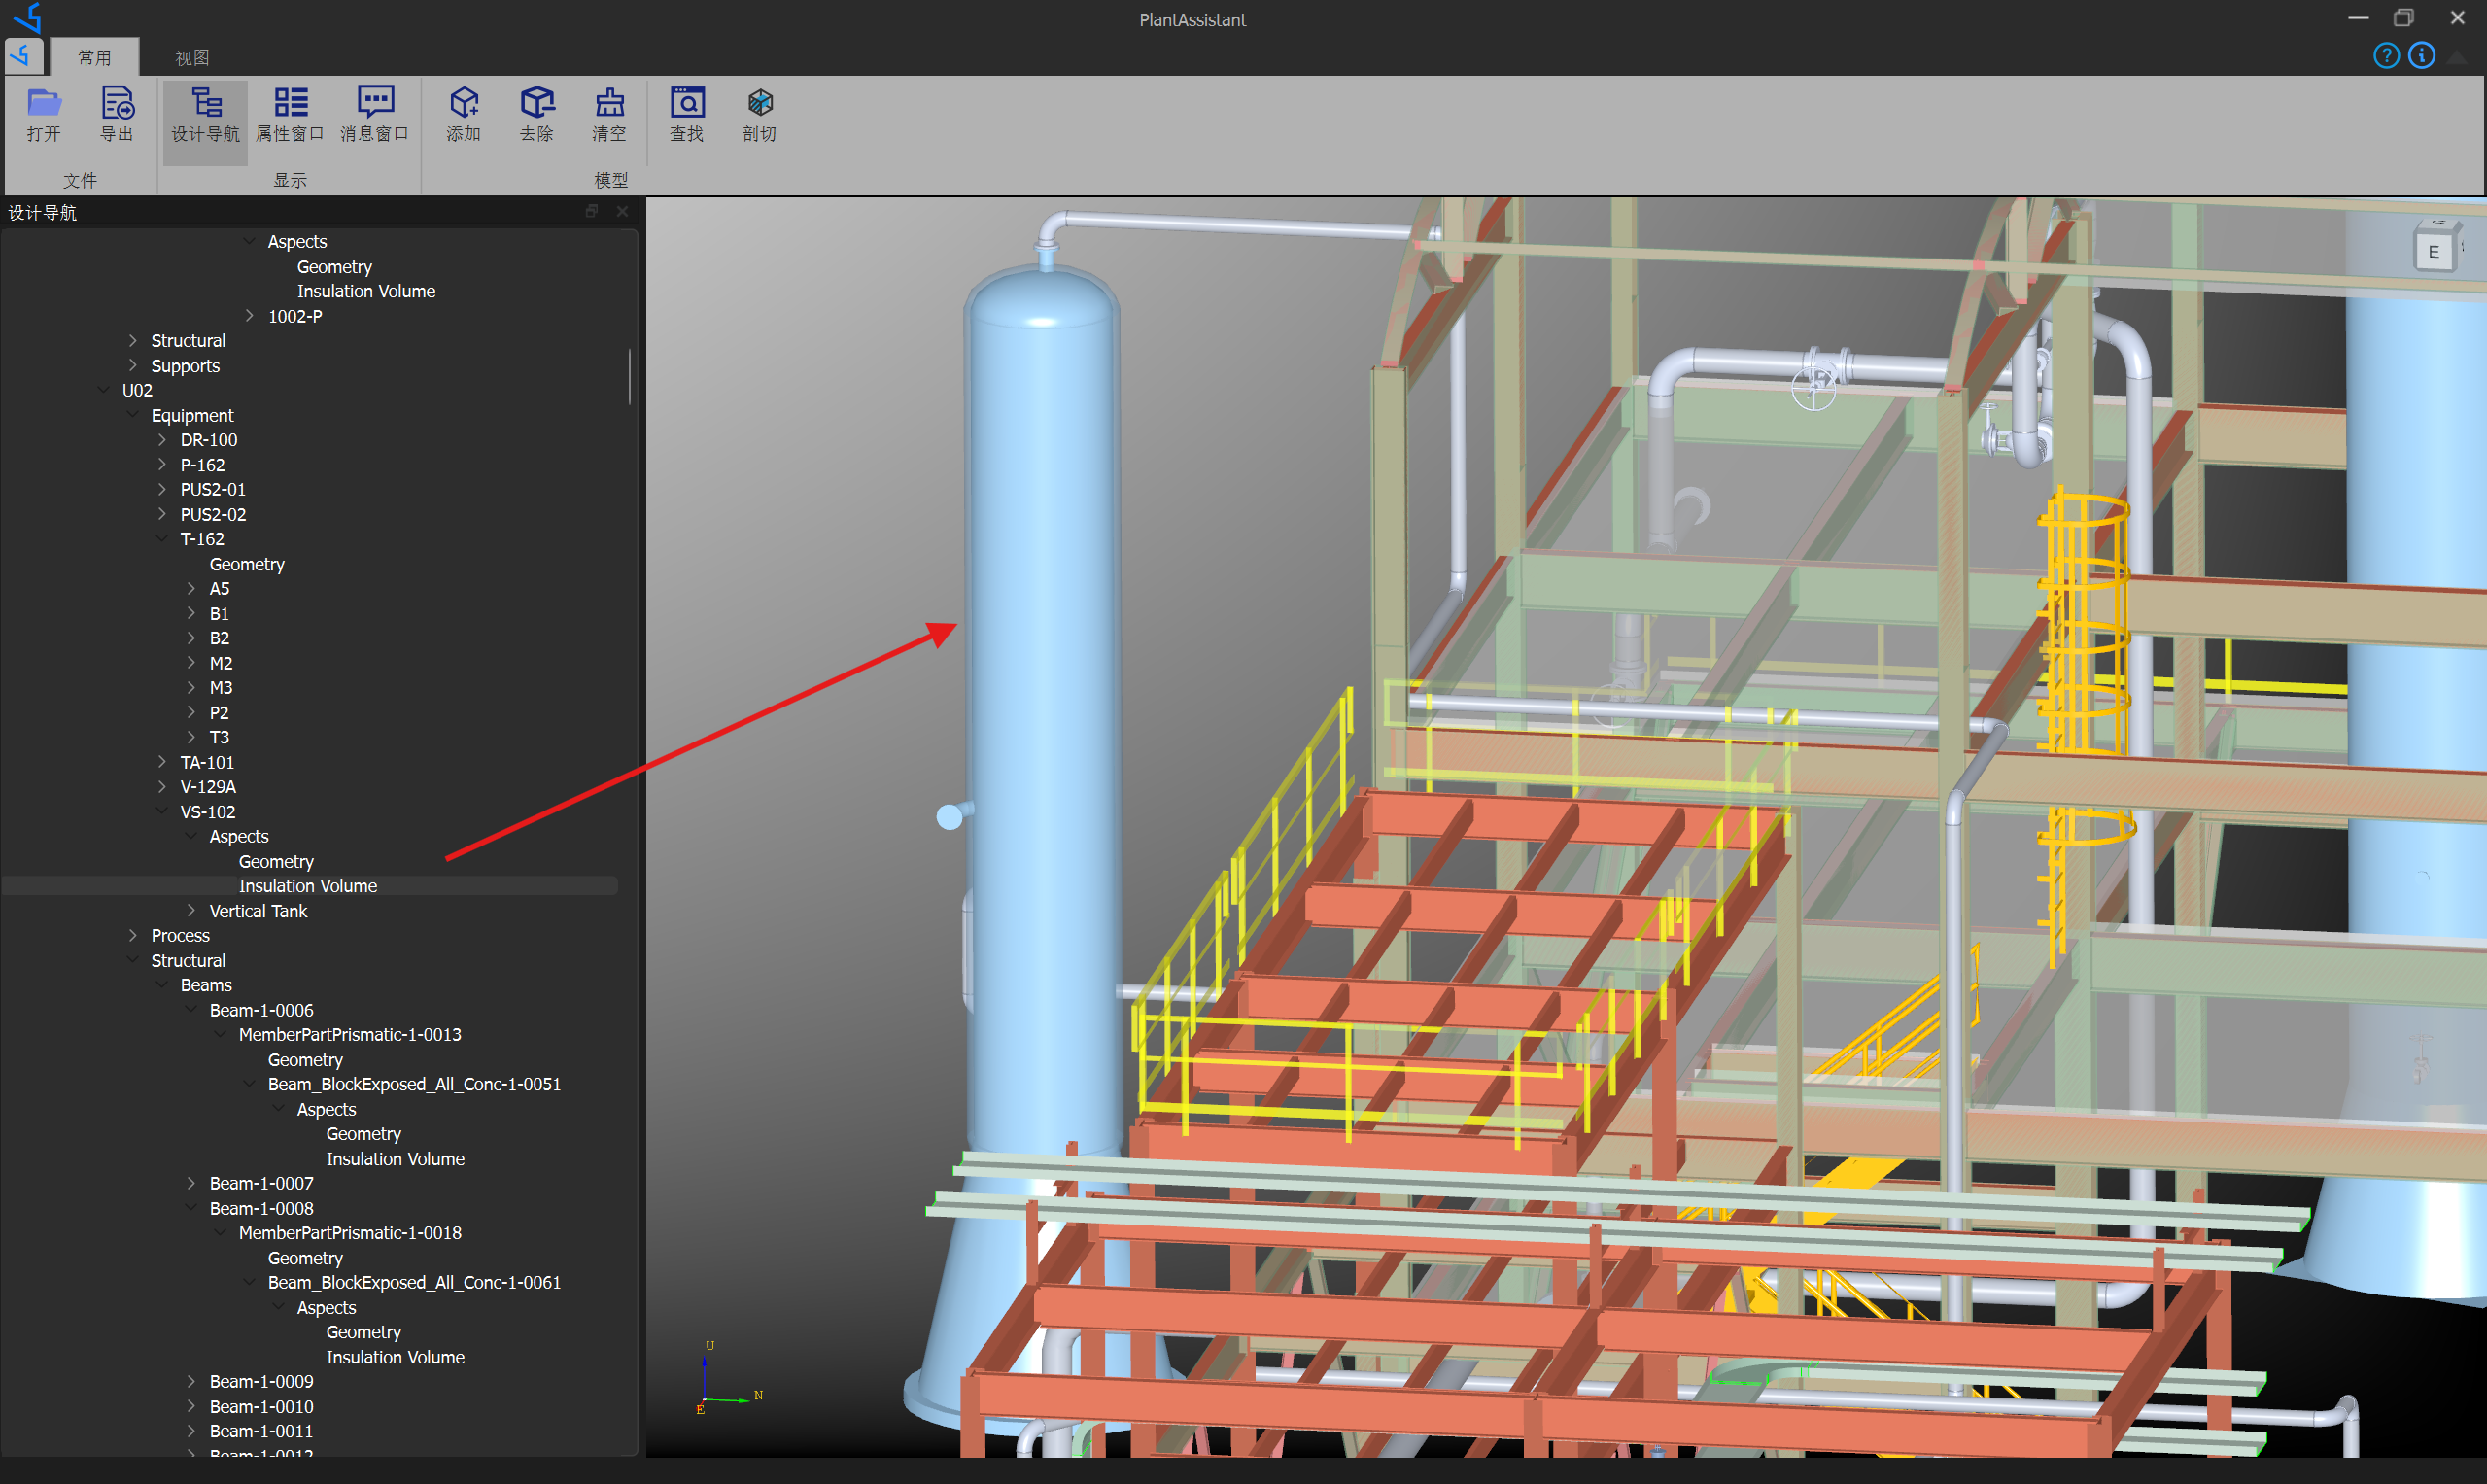The width and height of the screenshot is (2487, 1484).
Task: Select Insulation Volume under VS-102
Action: [x=307, y=885]
